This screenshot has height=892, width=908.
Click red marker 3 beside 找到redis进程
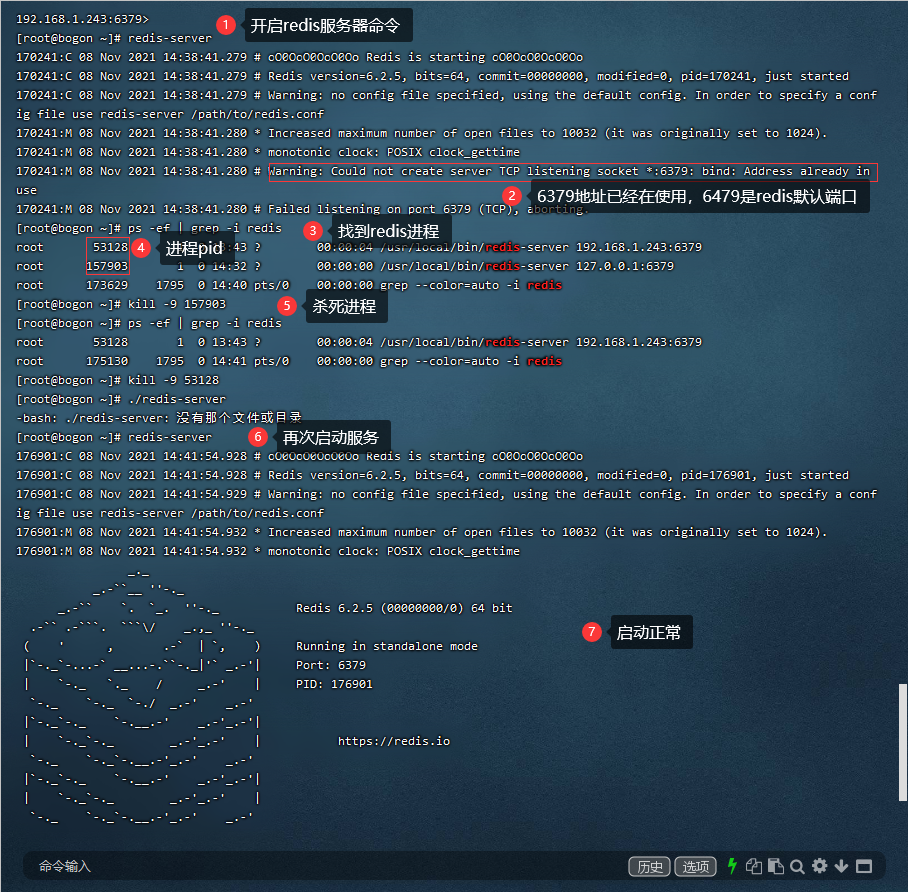(x=313, y=230)
